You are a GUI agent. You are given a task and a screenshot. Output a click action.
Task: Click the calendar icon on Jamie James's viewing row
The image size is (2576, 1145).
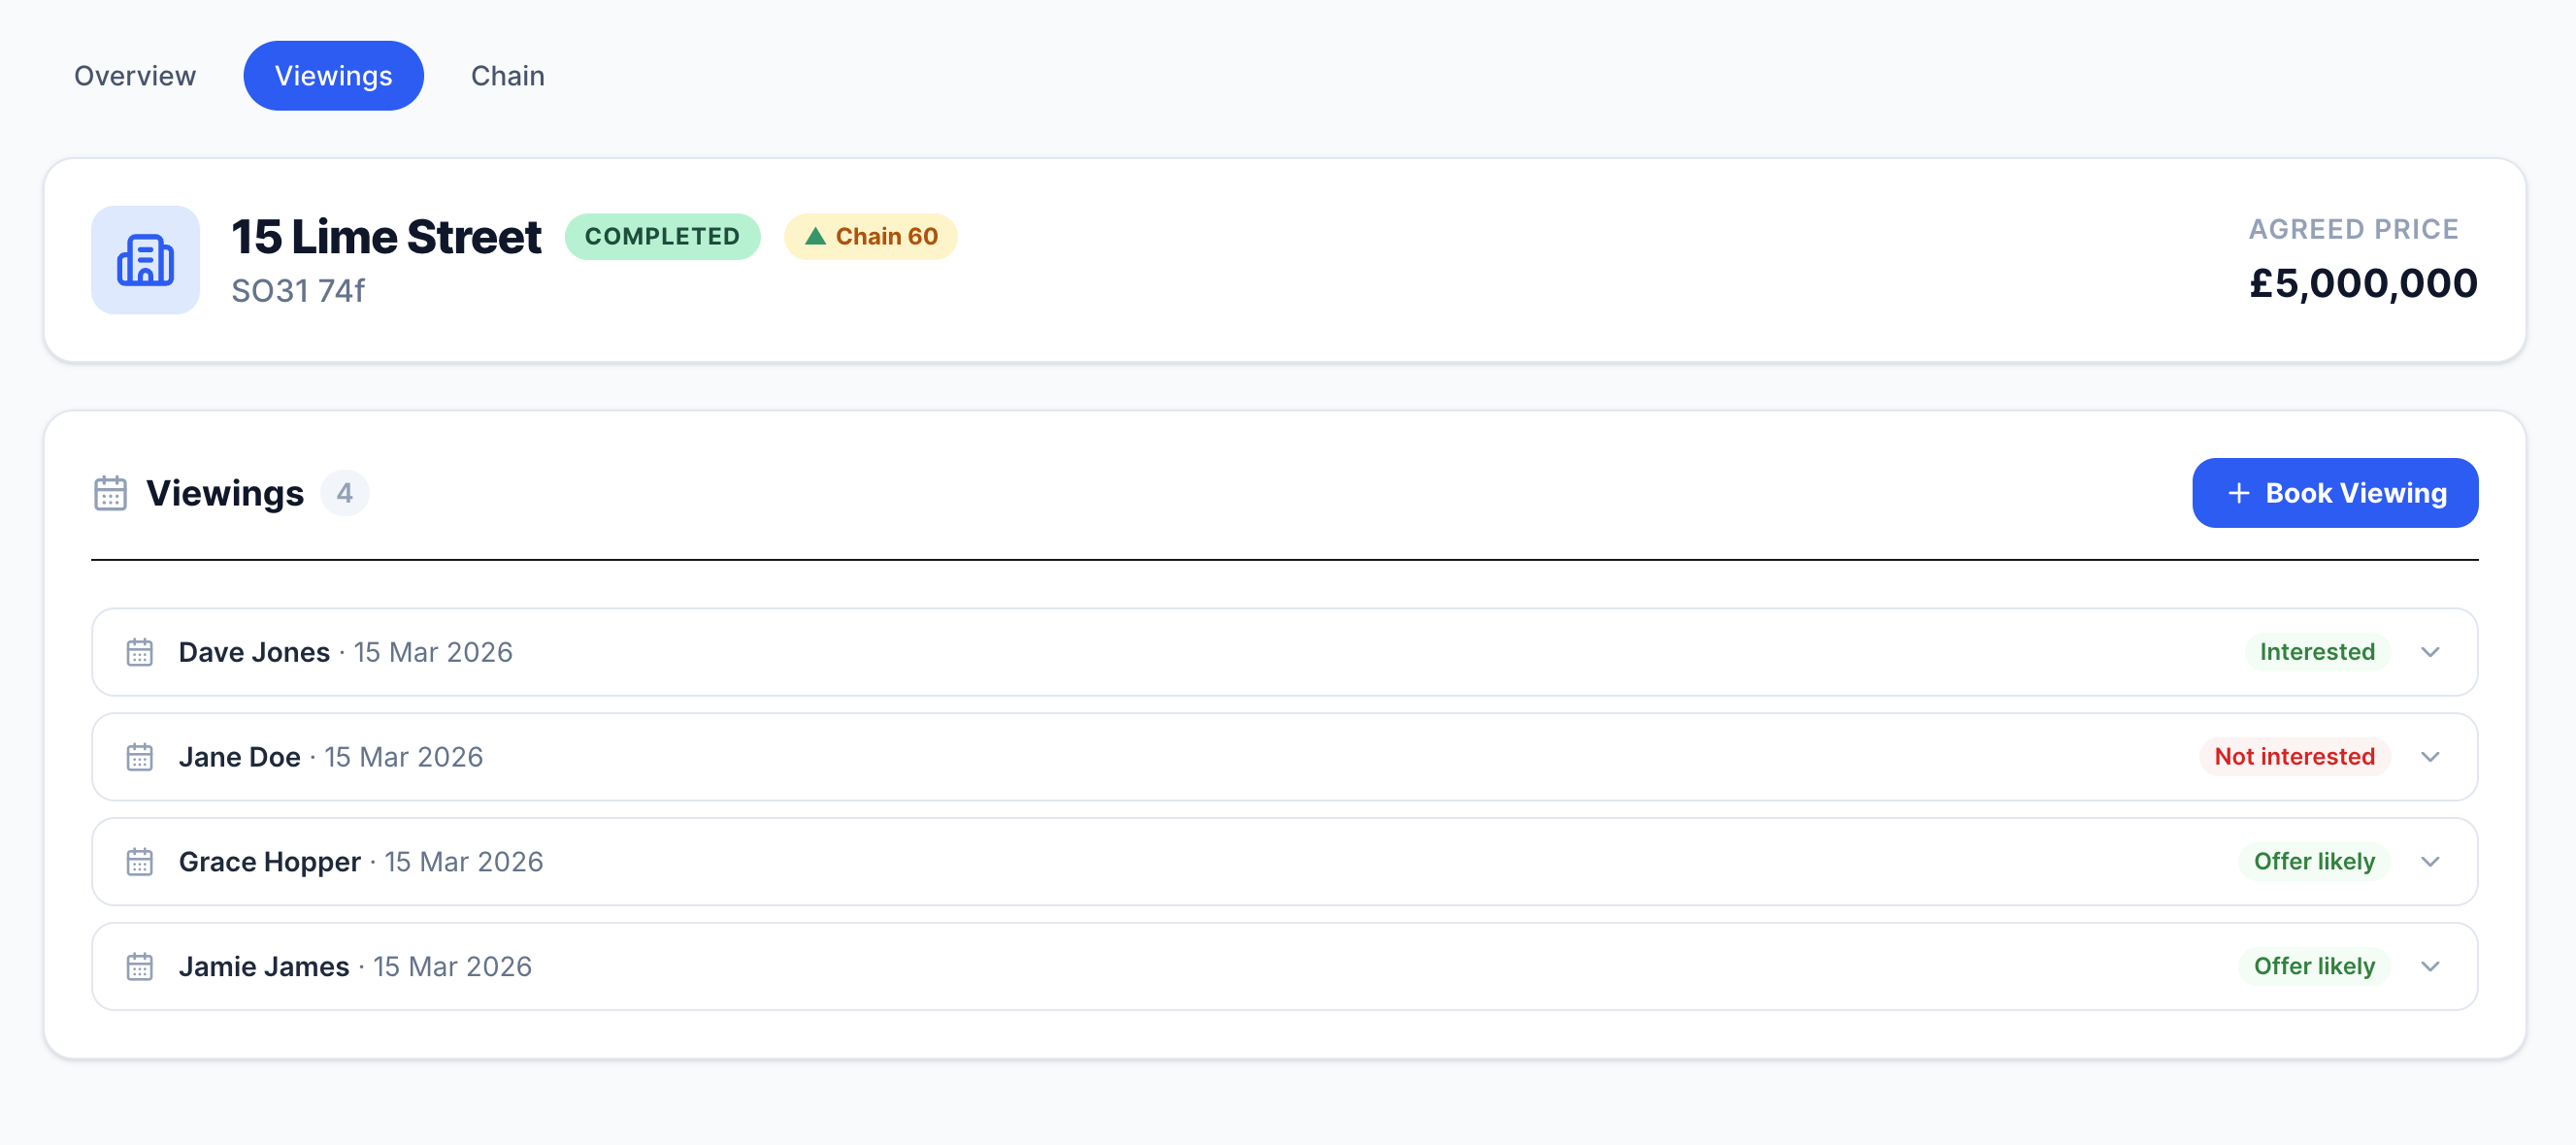tap(140, 966)
